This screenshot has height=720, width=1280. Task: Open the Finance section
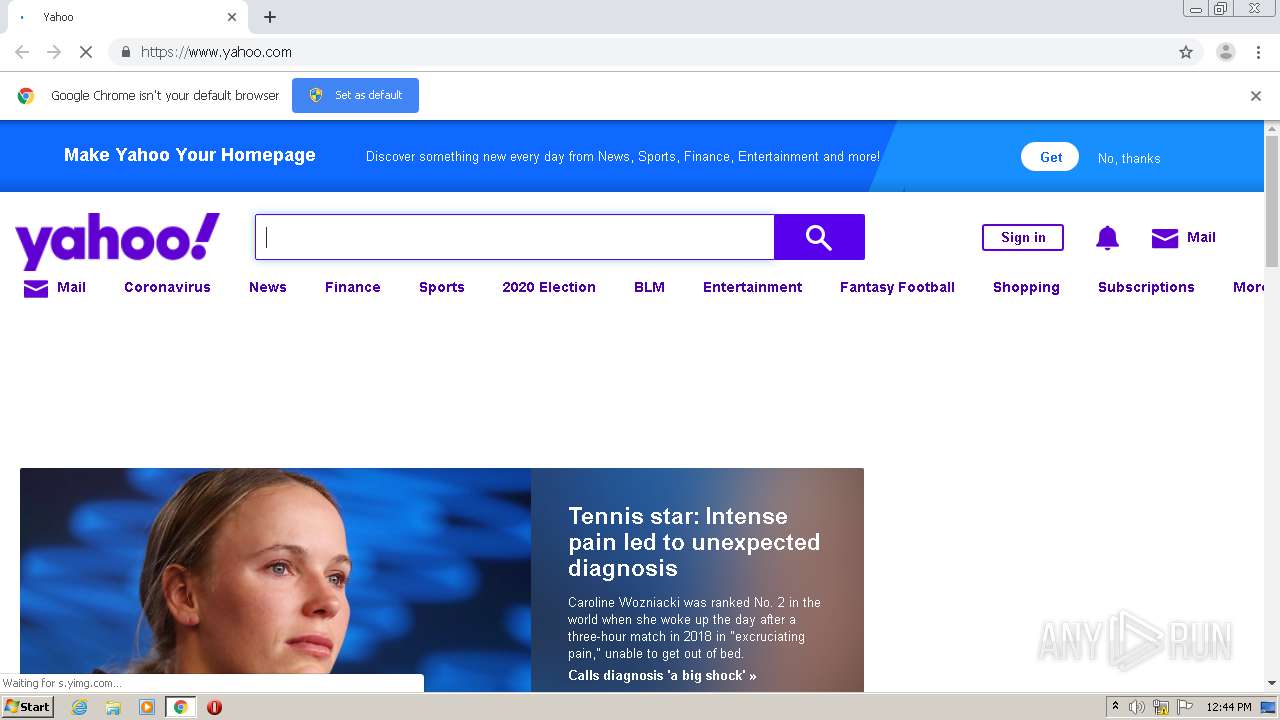click(x=353, y=287)
